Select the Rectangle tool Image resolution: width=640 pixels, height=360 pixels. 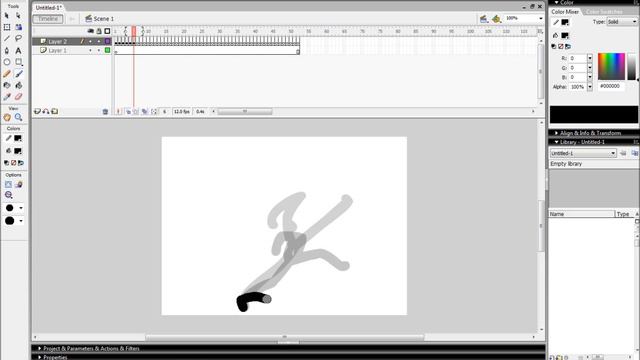(18, 62)
